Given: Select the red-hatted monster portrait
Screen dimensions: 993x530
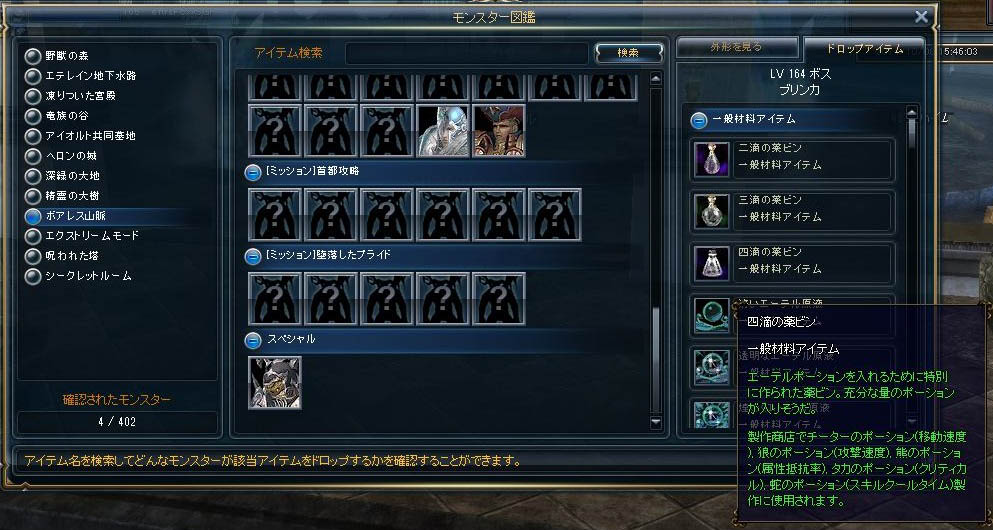Looking at the screenshot, I should pyautogui.click(x=498, y=131).
